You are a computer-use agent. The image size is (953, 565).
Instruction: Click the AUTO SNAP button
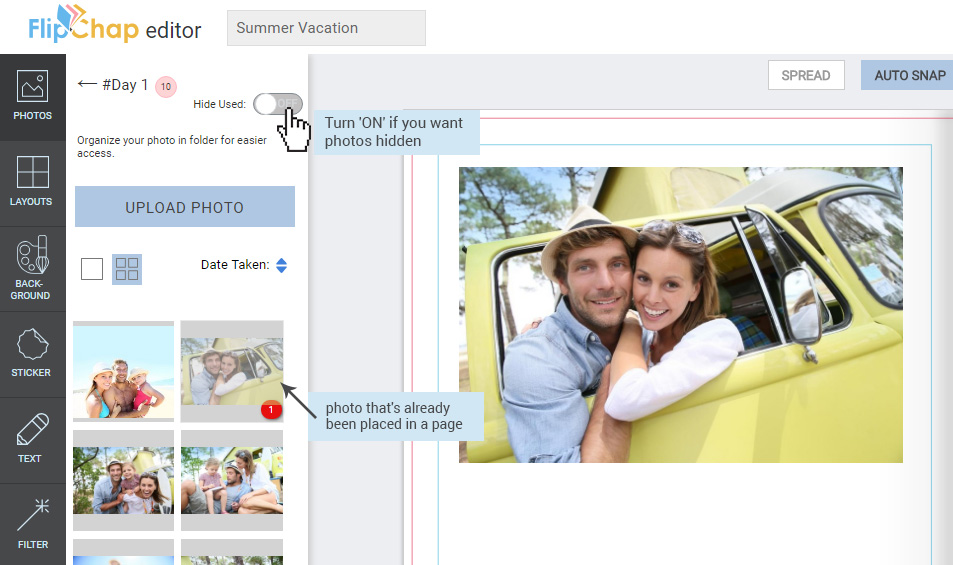(909, 75)
